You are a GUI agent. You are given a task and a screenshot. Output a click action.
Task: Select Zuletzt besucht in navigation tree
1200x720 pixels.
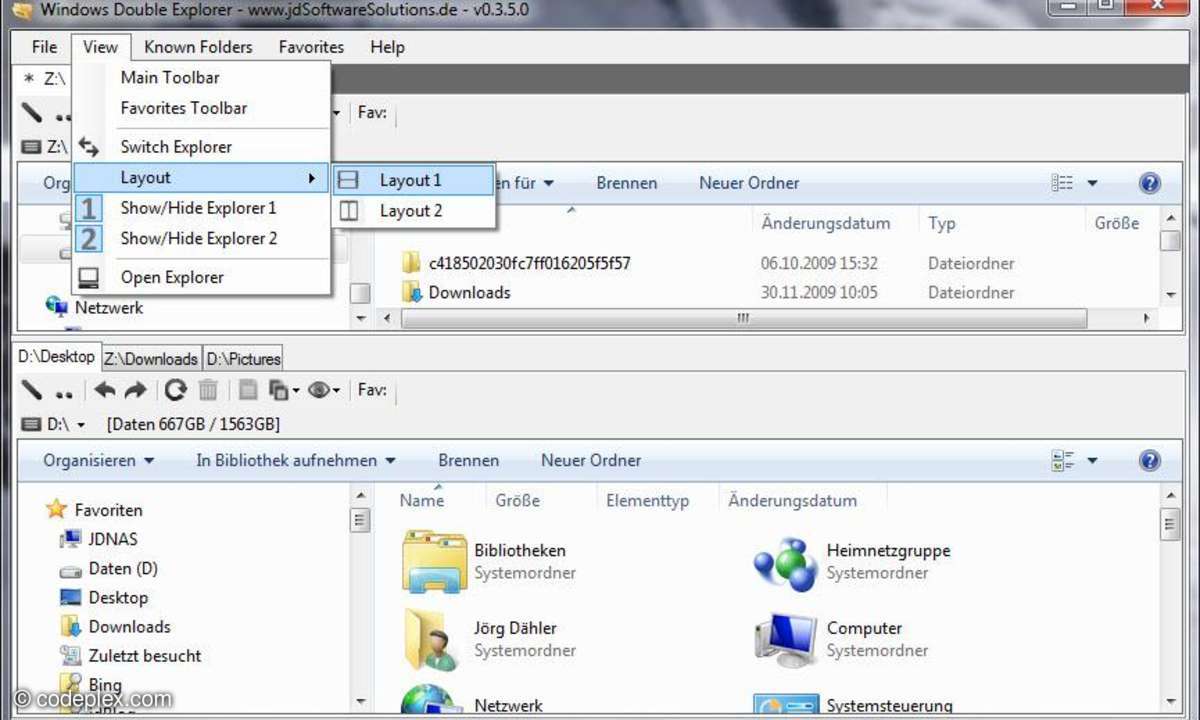click(145, 656)
